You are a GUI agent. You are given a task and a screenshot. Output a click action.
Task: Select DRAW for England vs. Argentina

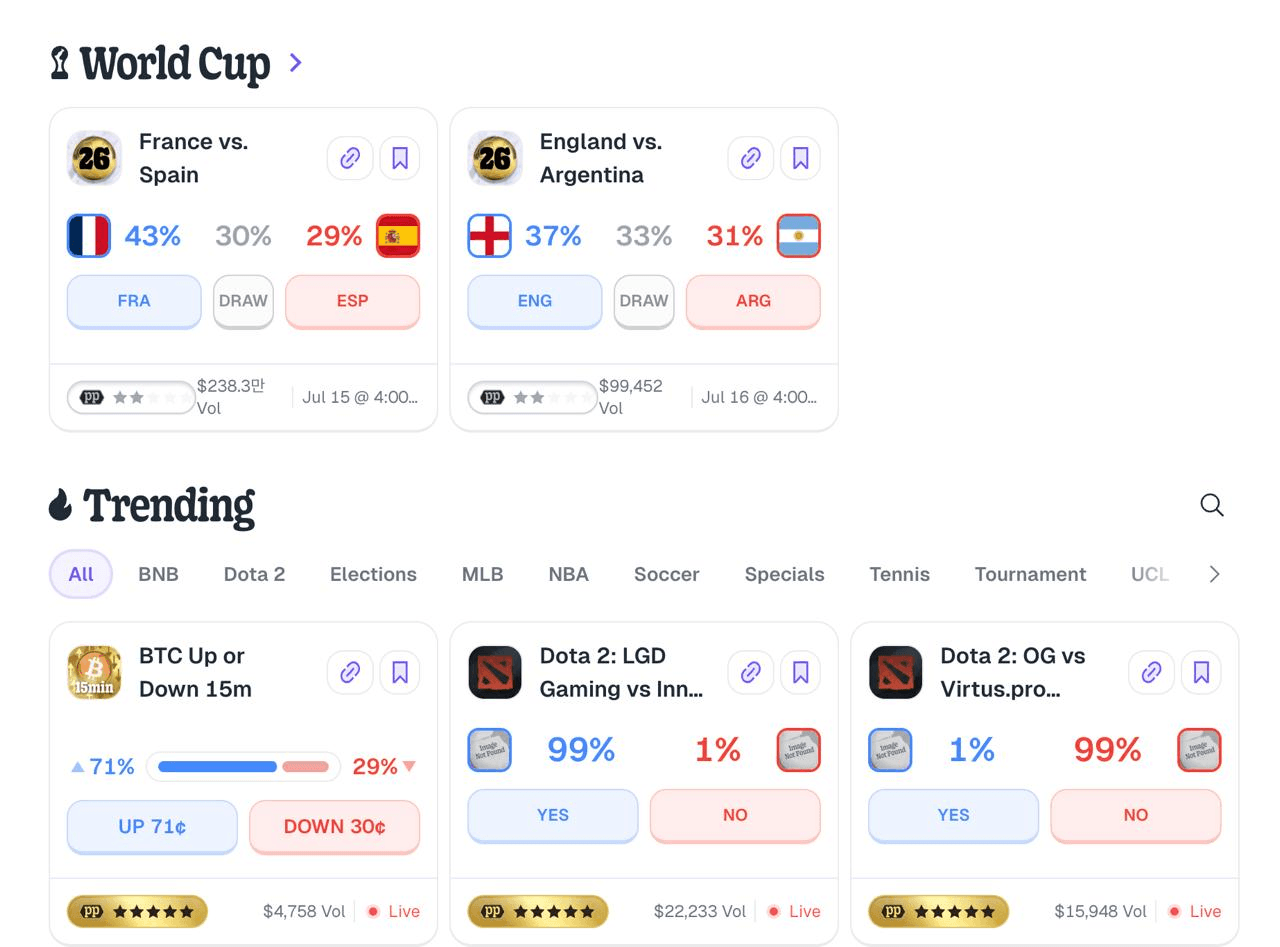coord(644,301)
